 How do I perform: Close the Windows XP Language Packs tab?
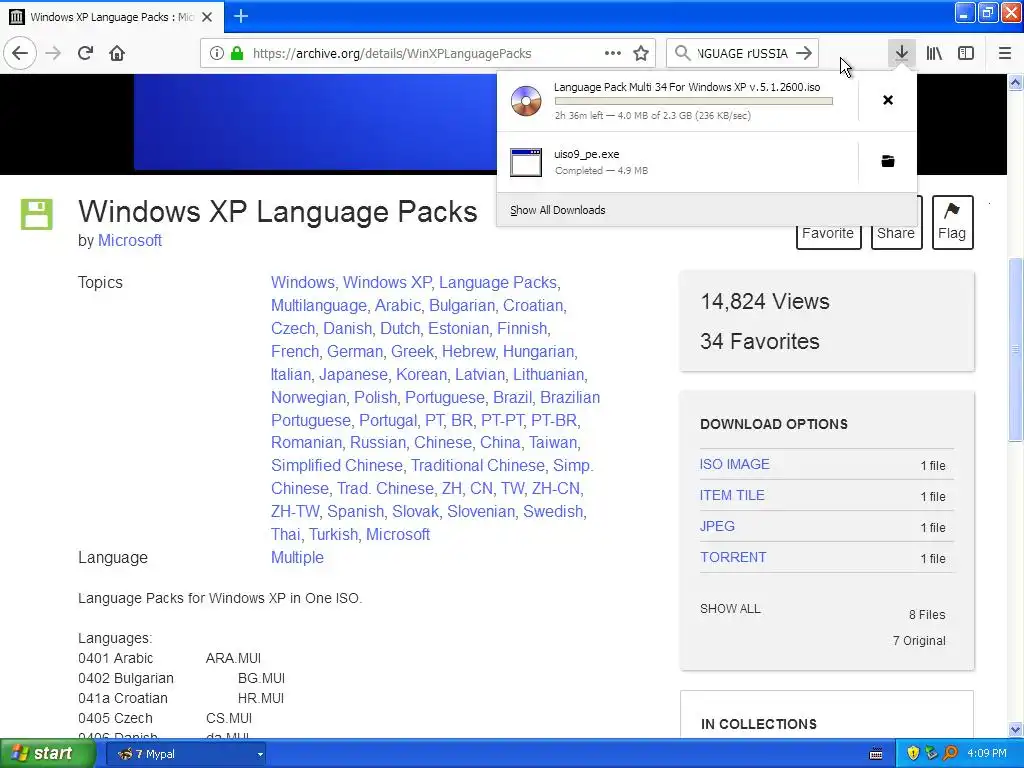(x=207, y=17)
